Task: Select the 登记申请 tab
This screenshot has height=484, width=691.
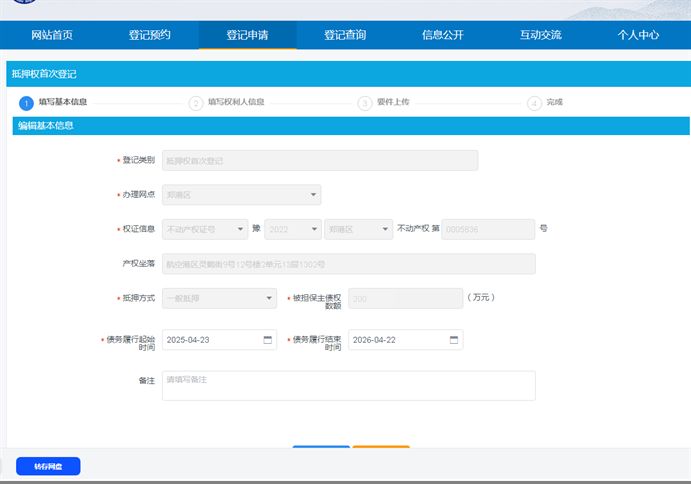Action: (247, 35)
